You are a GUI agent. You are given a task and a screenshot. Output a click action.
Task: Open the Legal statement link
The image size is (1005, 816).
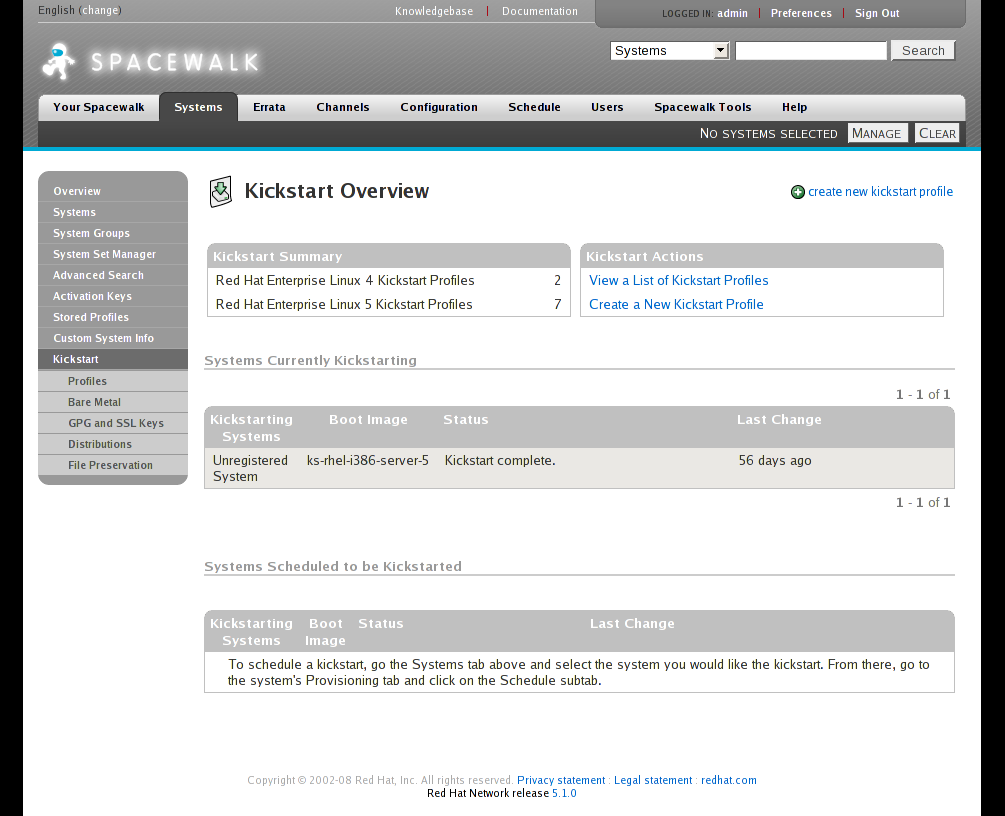pos(653,780)
